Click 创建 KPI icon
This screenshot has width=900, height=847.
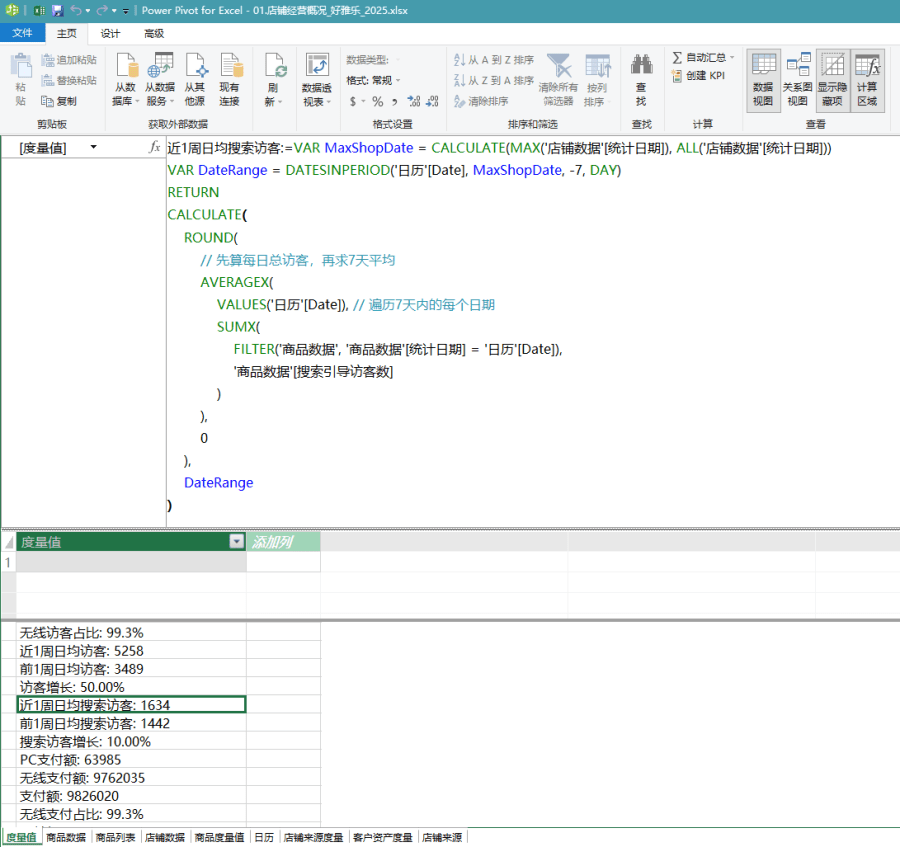[x=677, y=76]
